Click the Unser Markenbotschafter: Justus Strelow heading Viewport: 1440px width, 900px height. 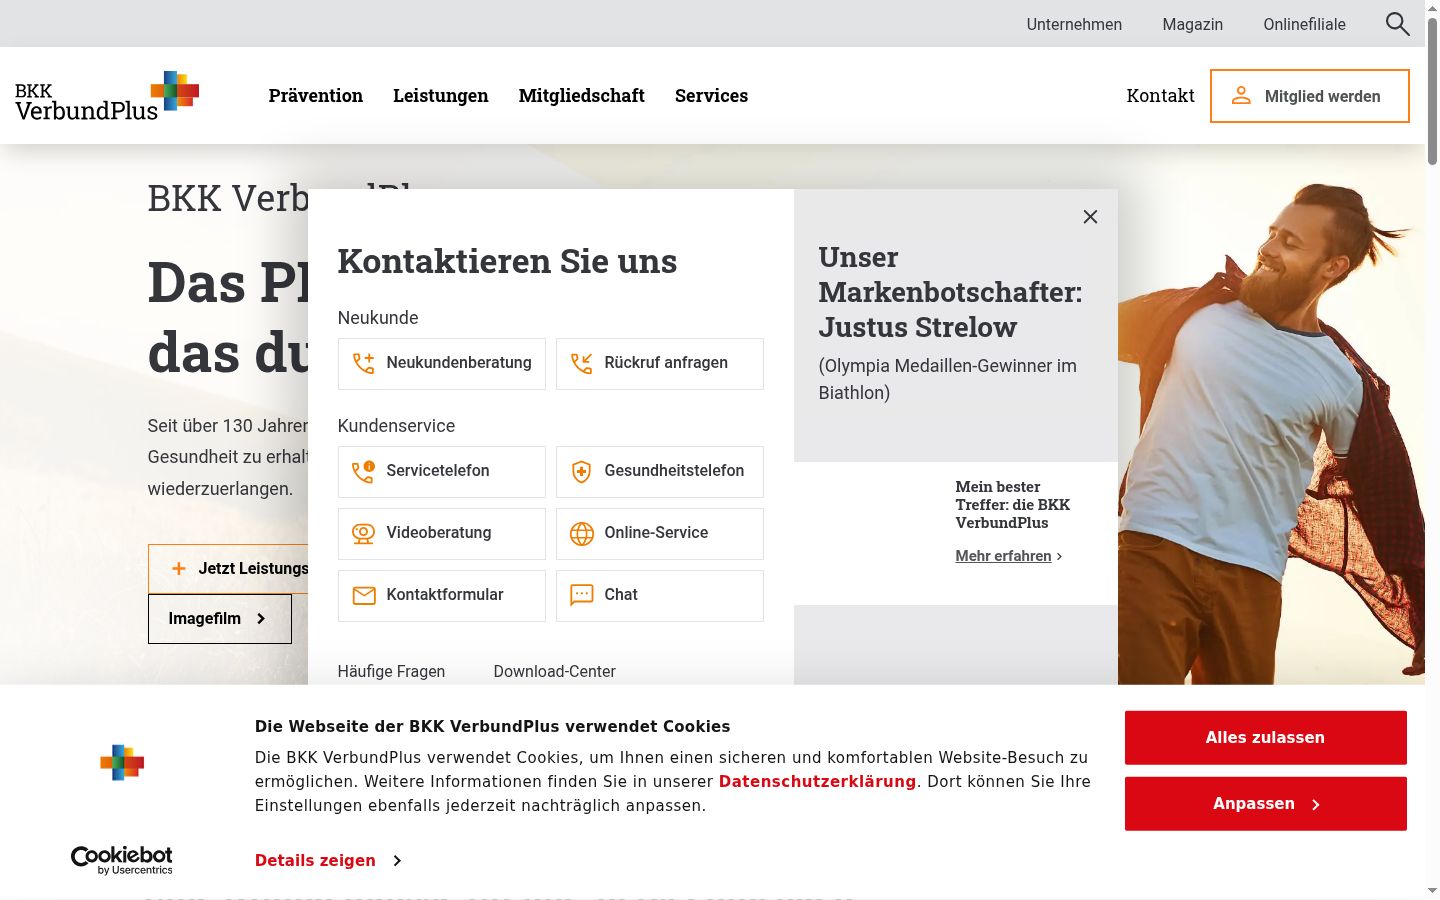coord(950,292)
